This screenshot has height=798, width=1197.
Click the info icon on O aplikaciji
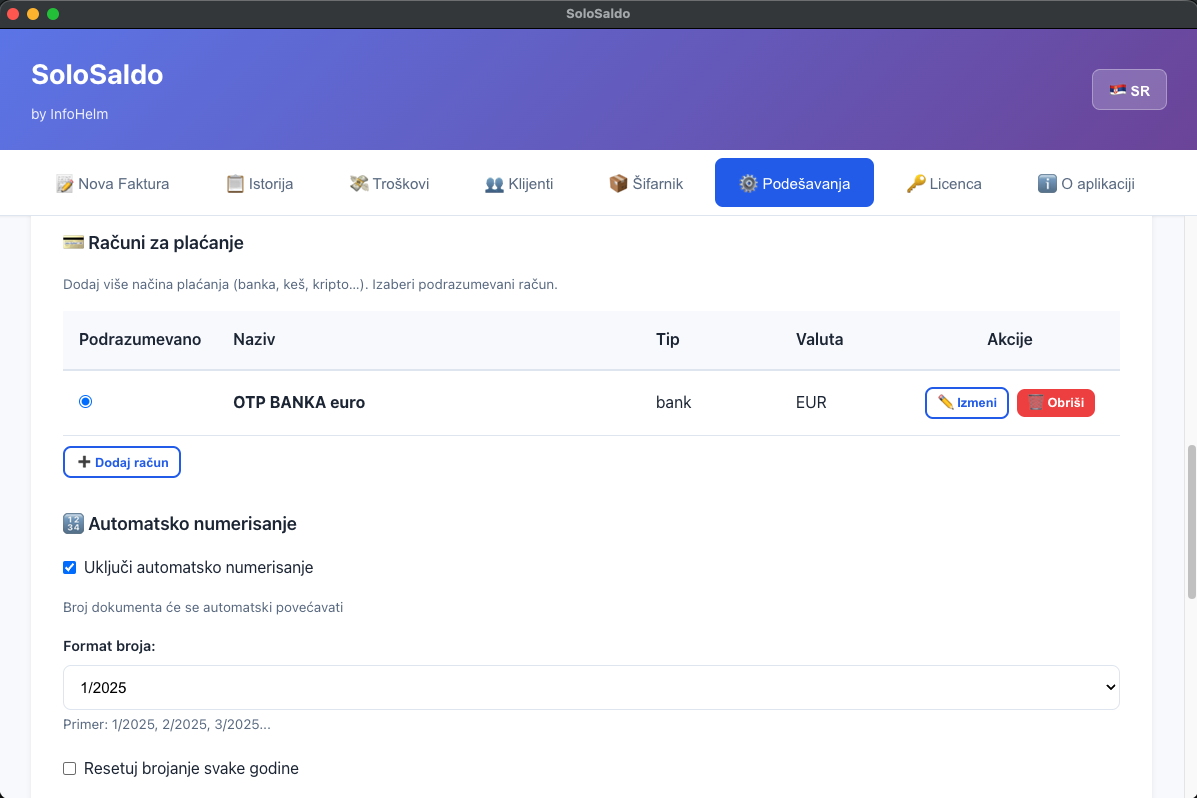[1047, 184]
